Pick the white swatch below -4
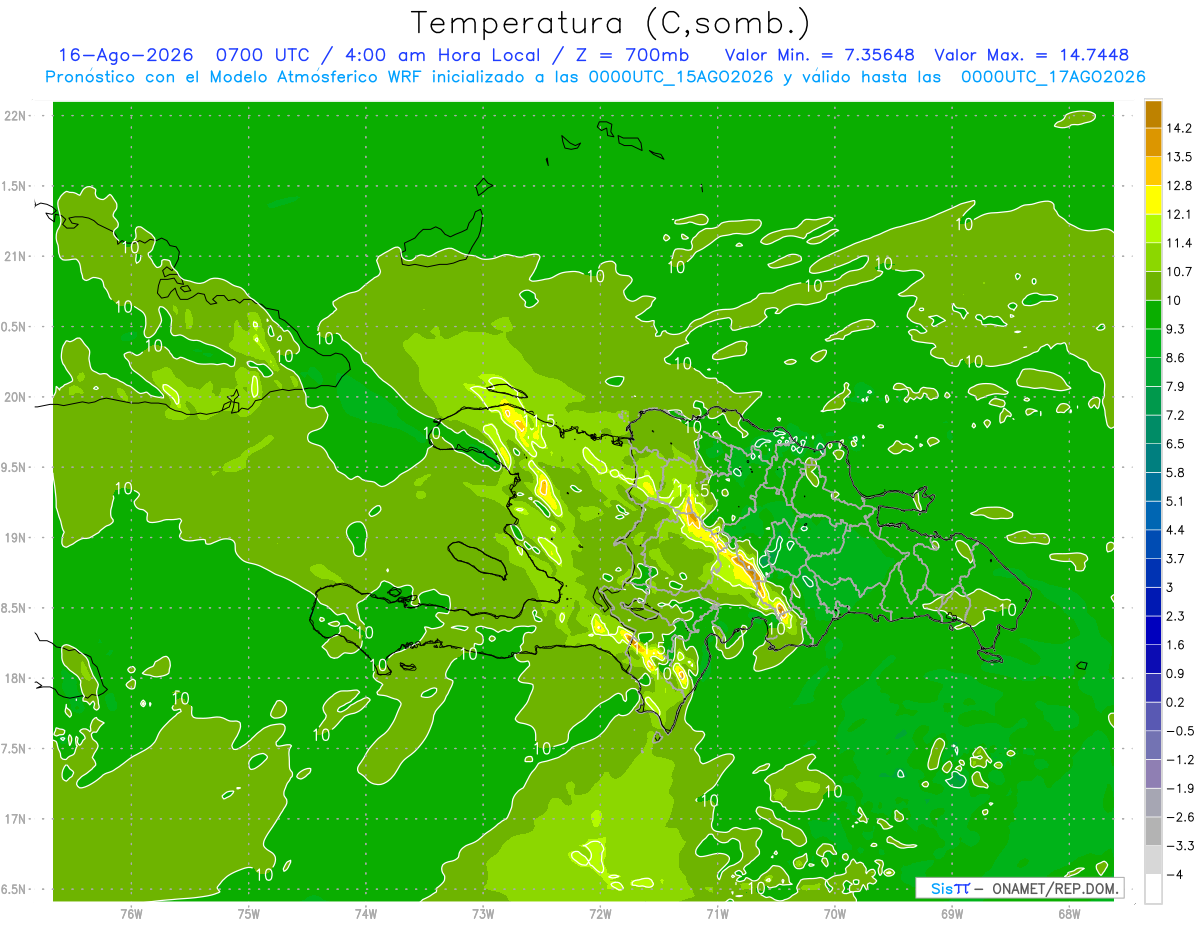 pyautogui.click(x=1153, y=889)
